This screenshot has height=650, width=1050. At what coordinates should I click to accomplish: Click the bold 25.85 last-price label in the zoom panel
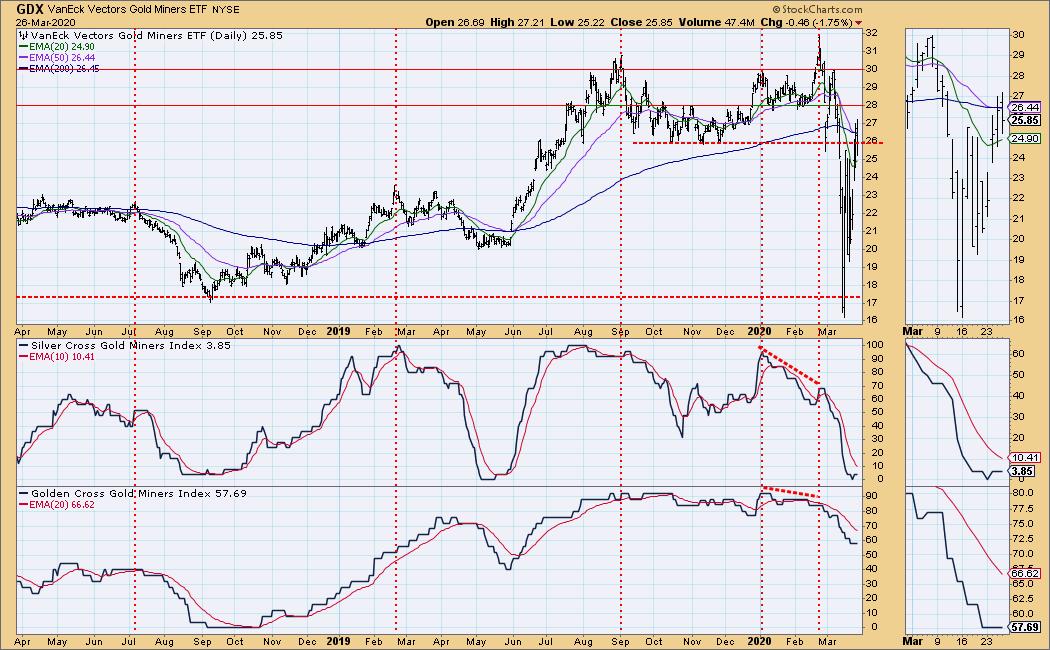1025,120
